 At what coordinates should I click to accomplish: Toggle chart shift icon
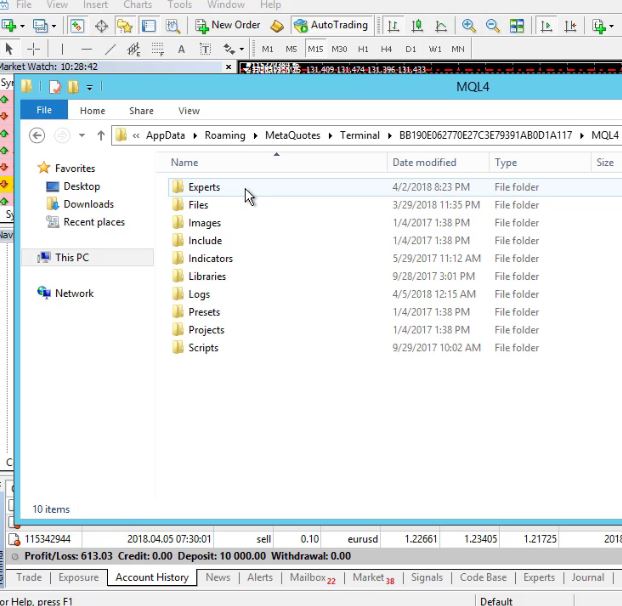(570, 26)
